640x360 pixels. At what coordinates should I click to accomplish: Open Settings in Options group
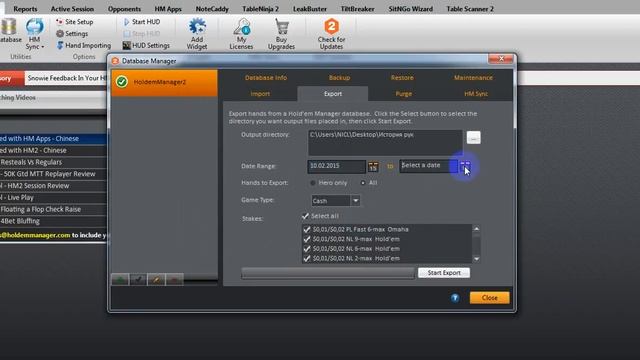point(72,33)
